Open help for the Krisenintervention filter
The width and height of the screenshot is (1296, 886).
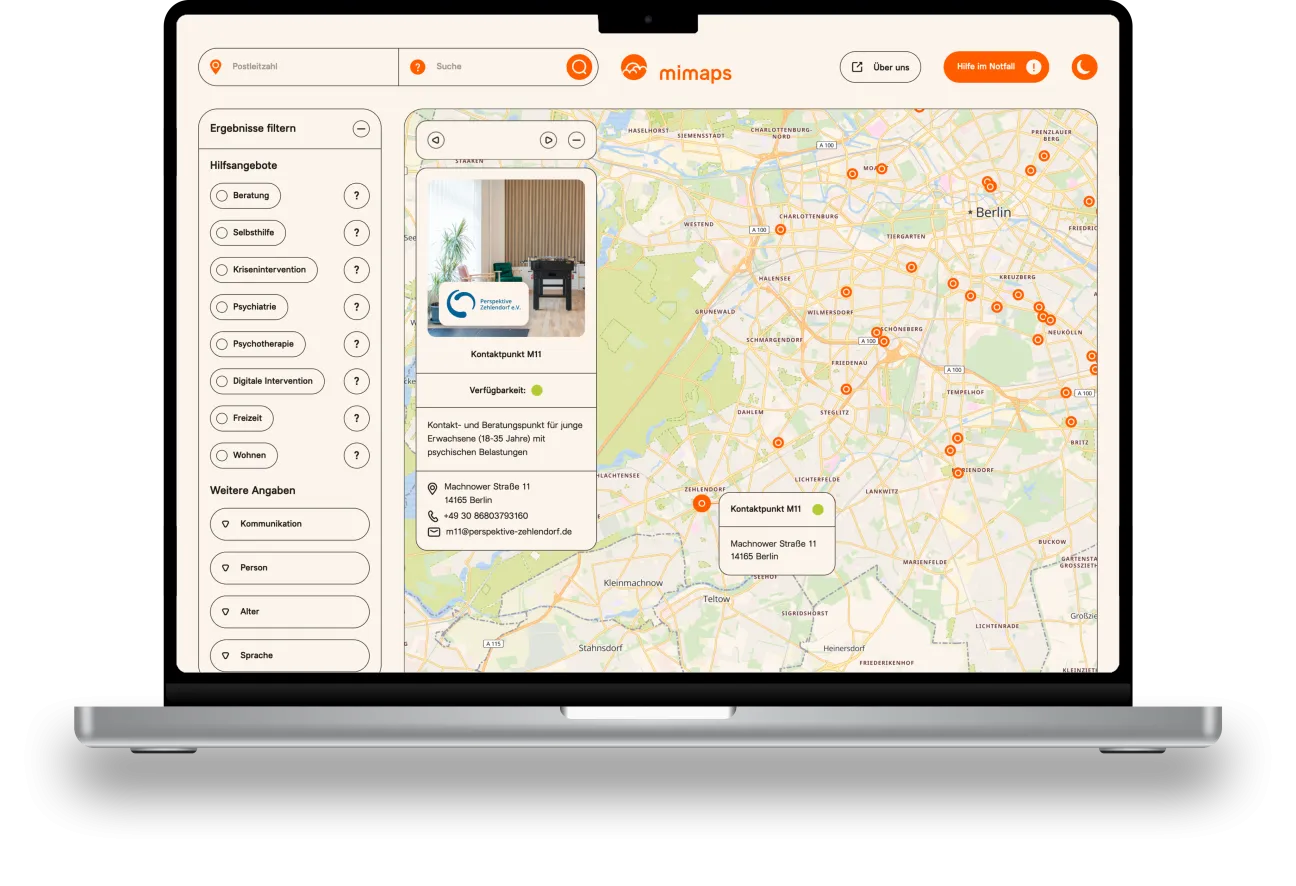point(356,270)
